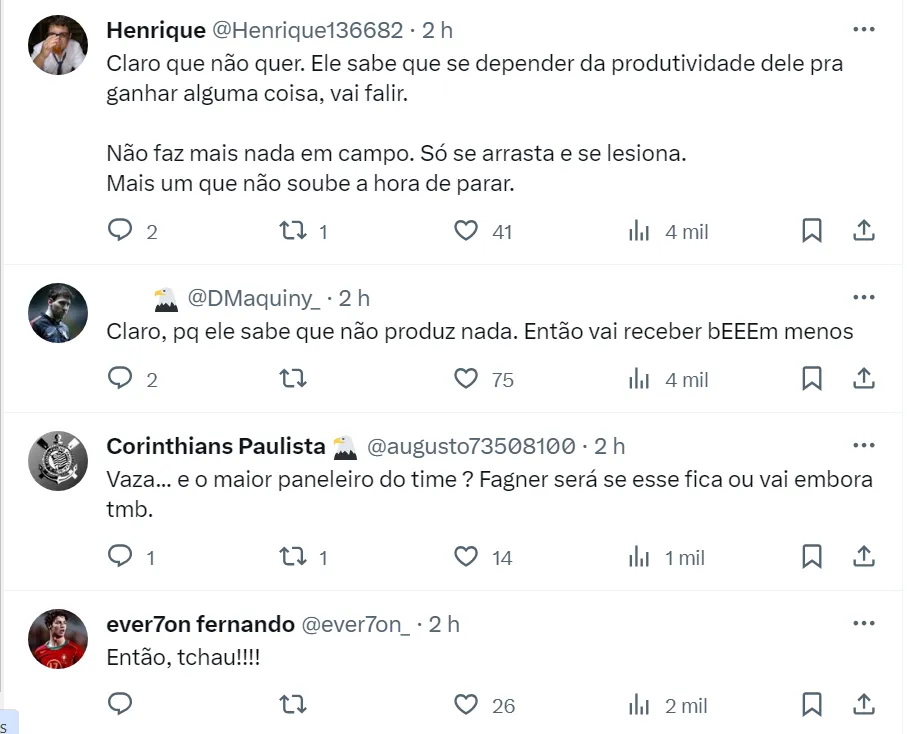Viewport: 907px width, 734px height.
Task: View analytics of @DMaquiny_ tweet
Action: coord(640,379)
